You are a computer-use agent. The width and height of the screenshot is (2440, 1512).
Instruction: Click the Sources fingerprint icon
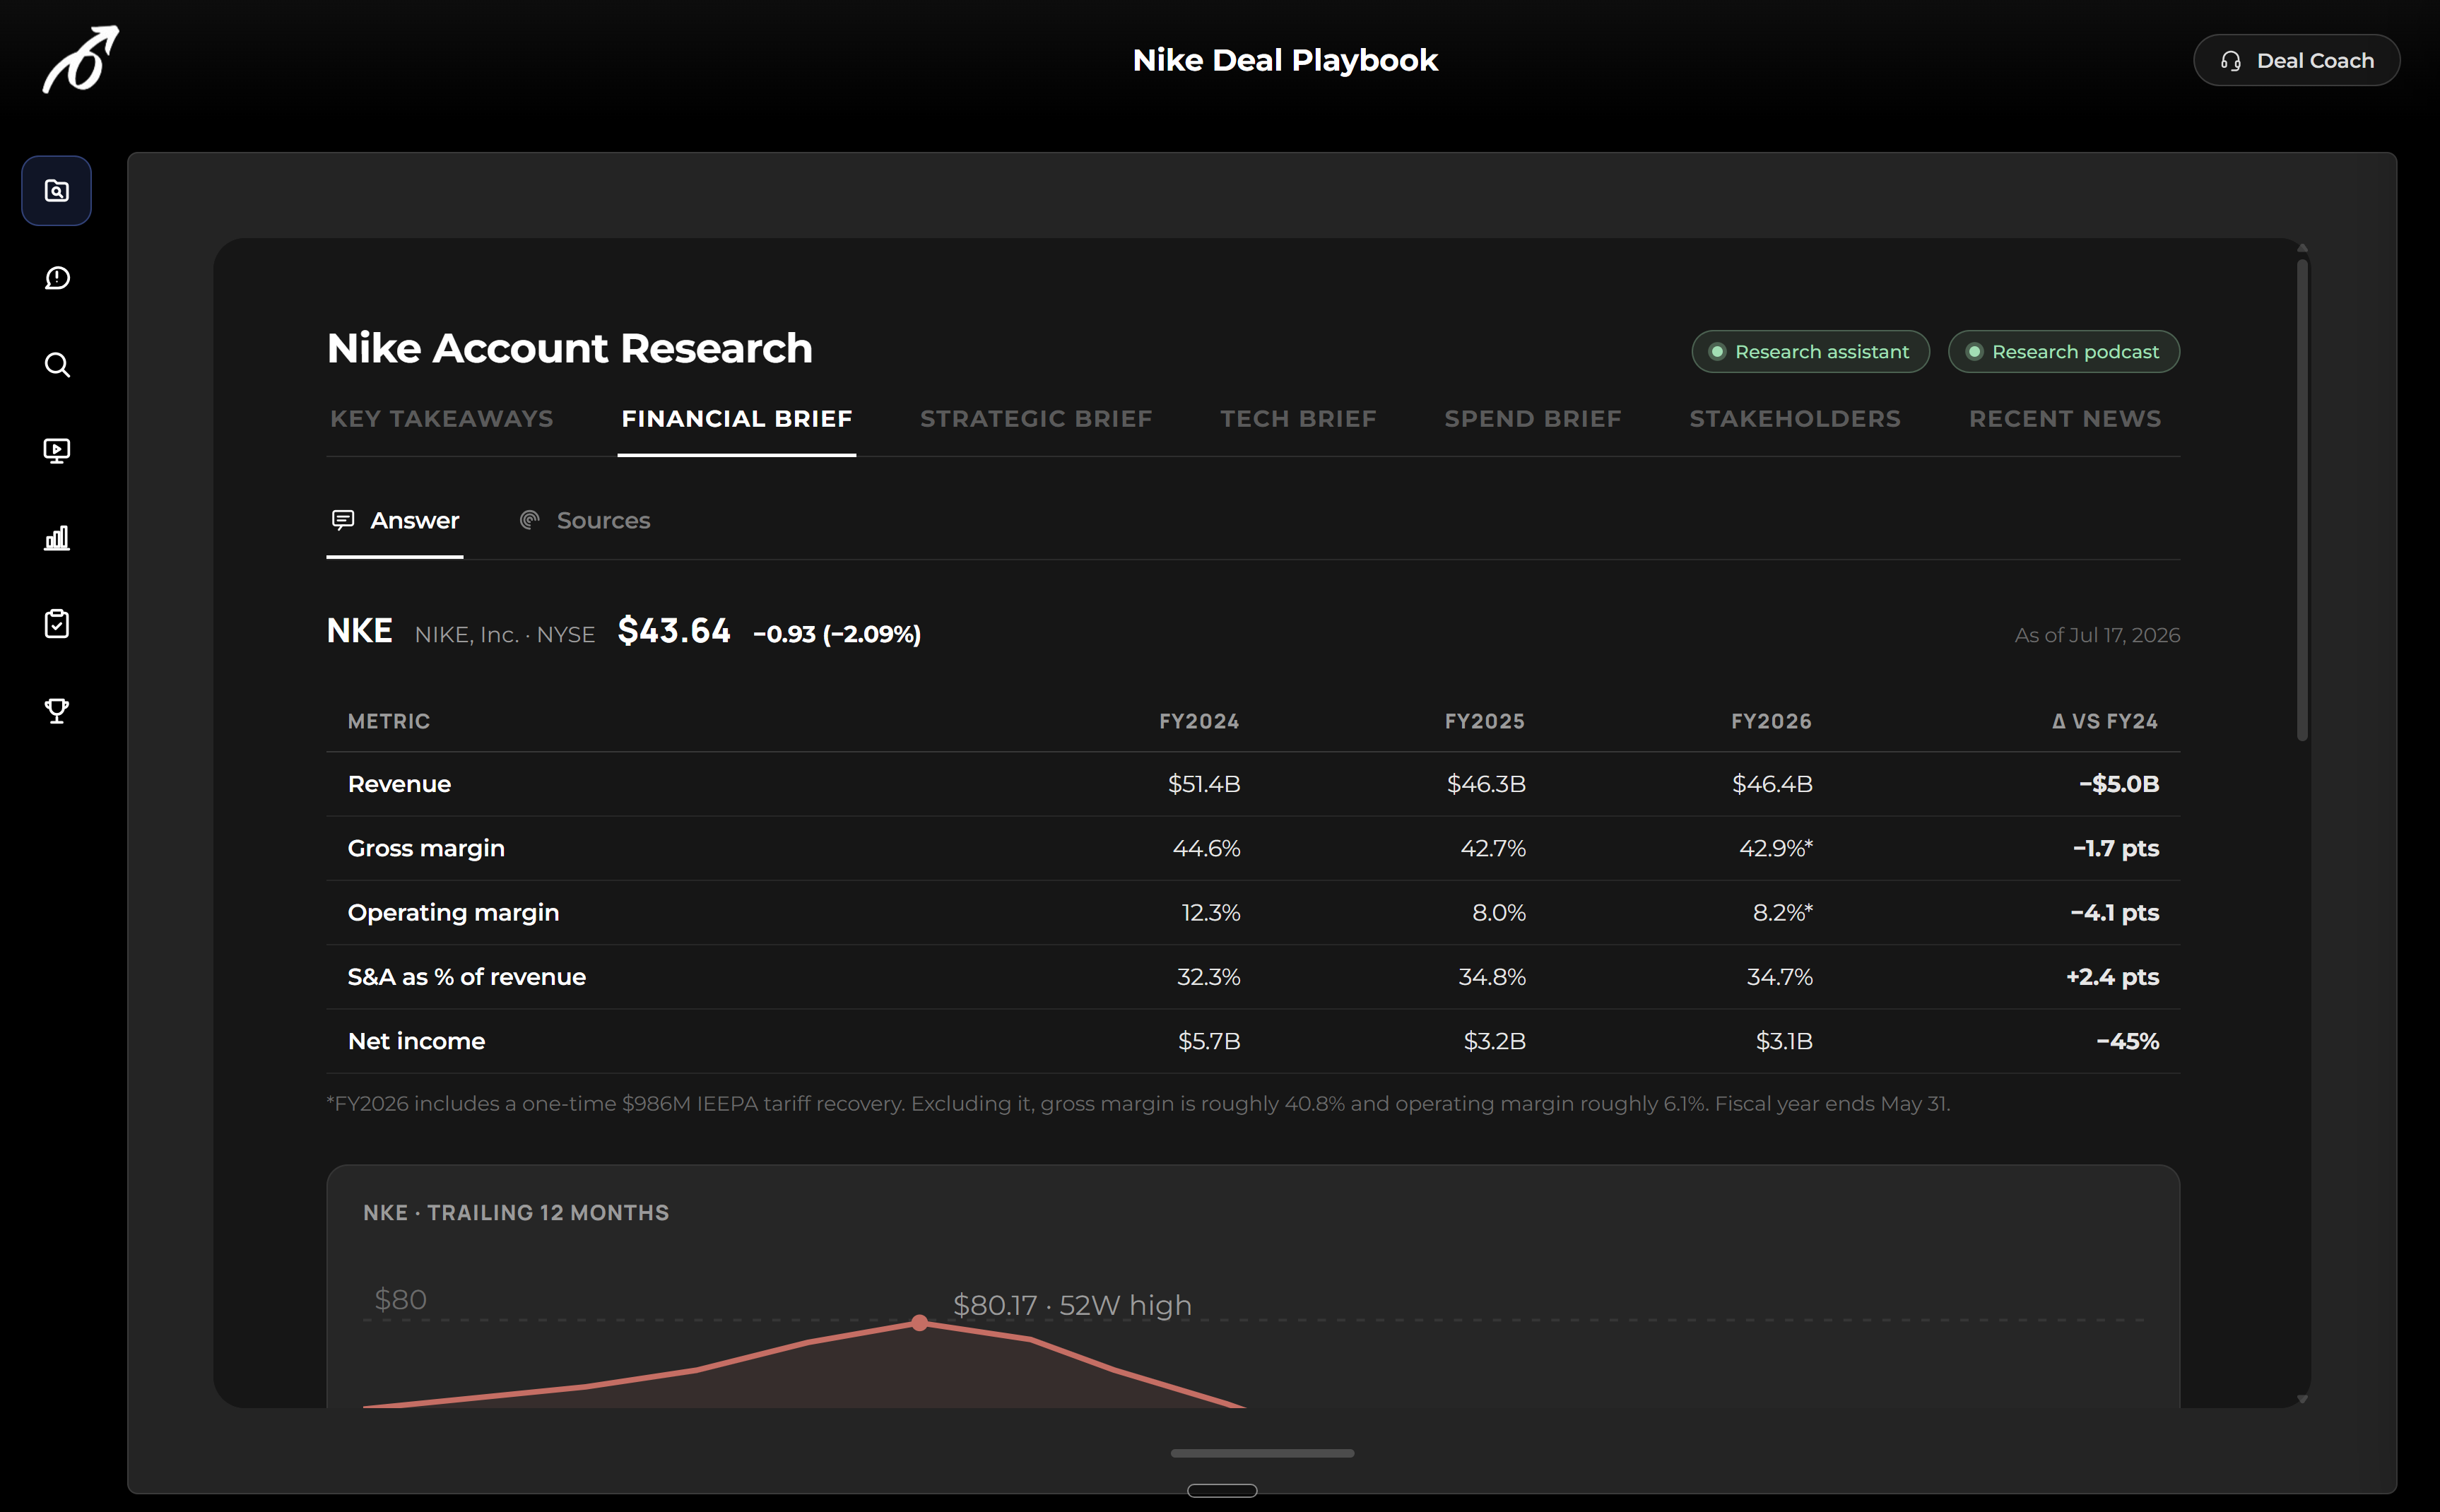[x=530, y=520]
